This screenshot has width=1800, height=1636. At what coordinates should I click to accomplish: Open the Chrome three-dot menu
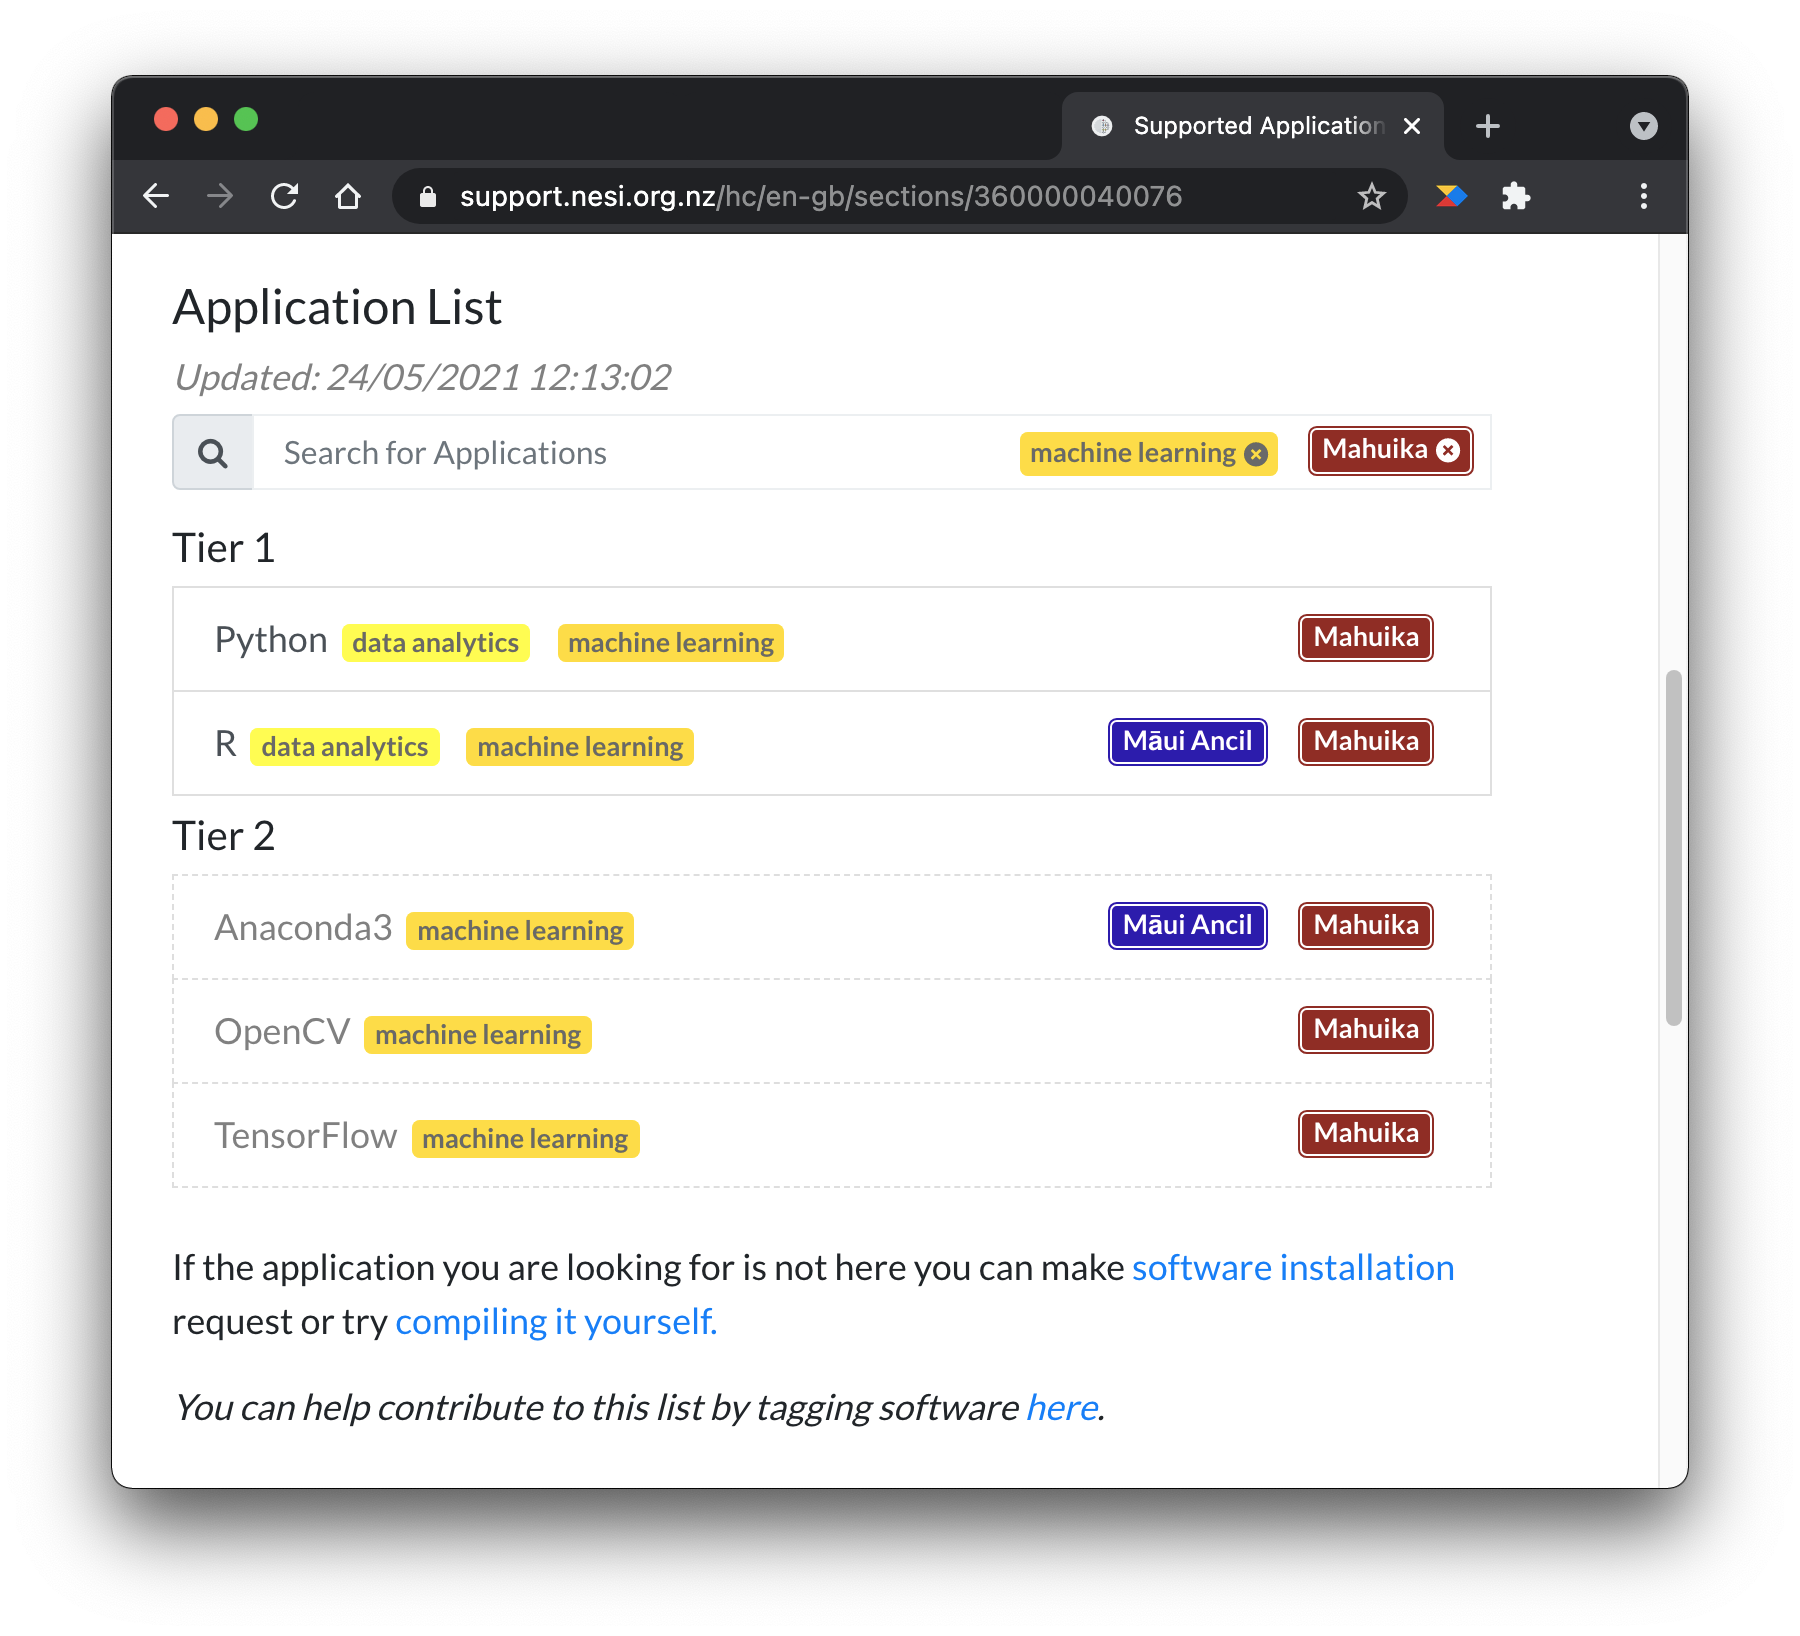point(1643,196)
